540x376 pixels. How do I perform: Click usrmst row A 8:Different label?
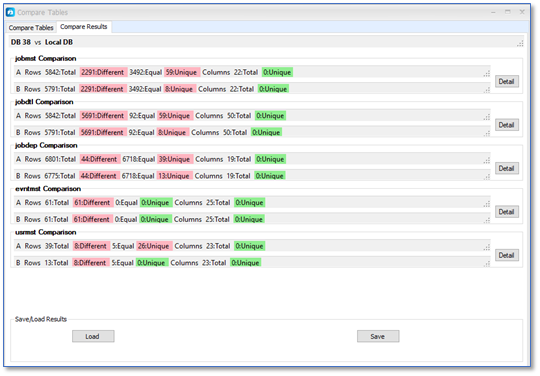[91, 246]
